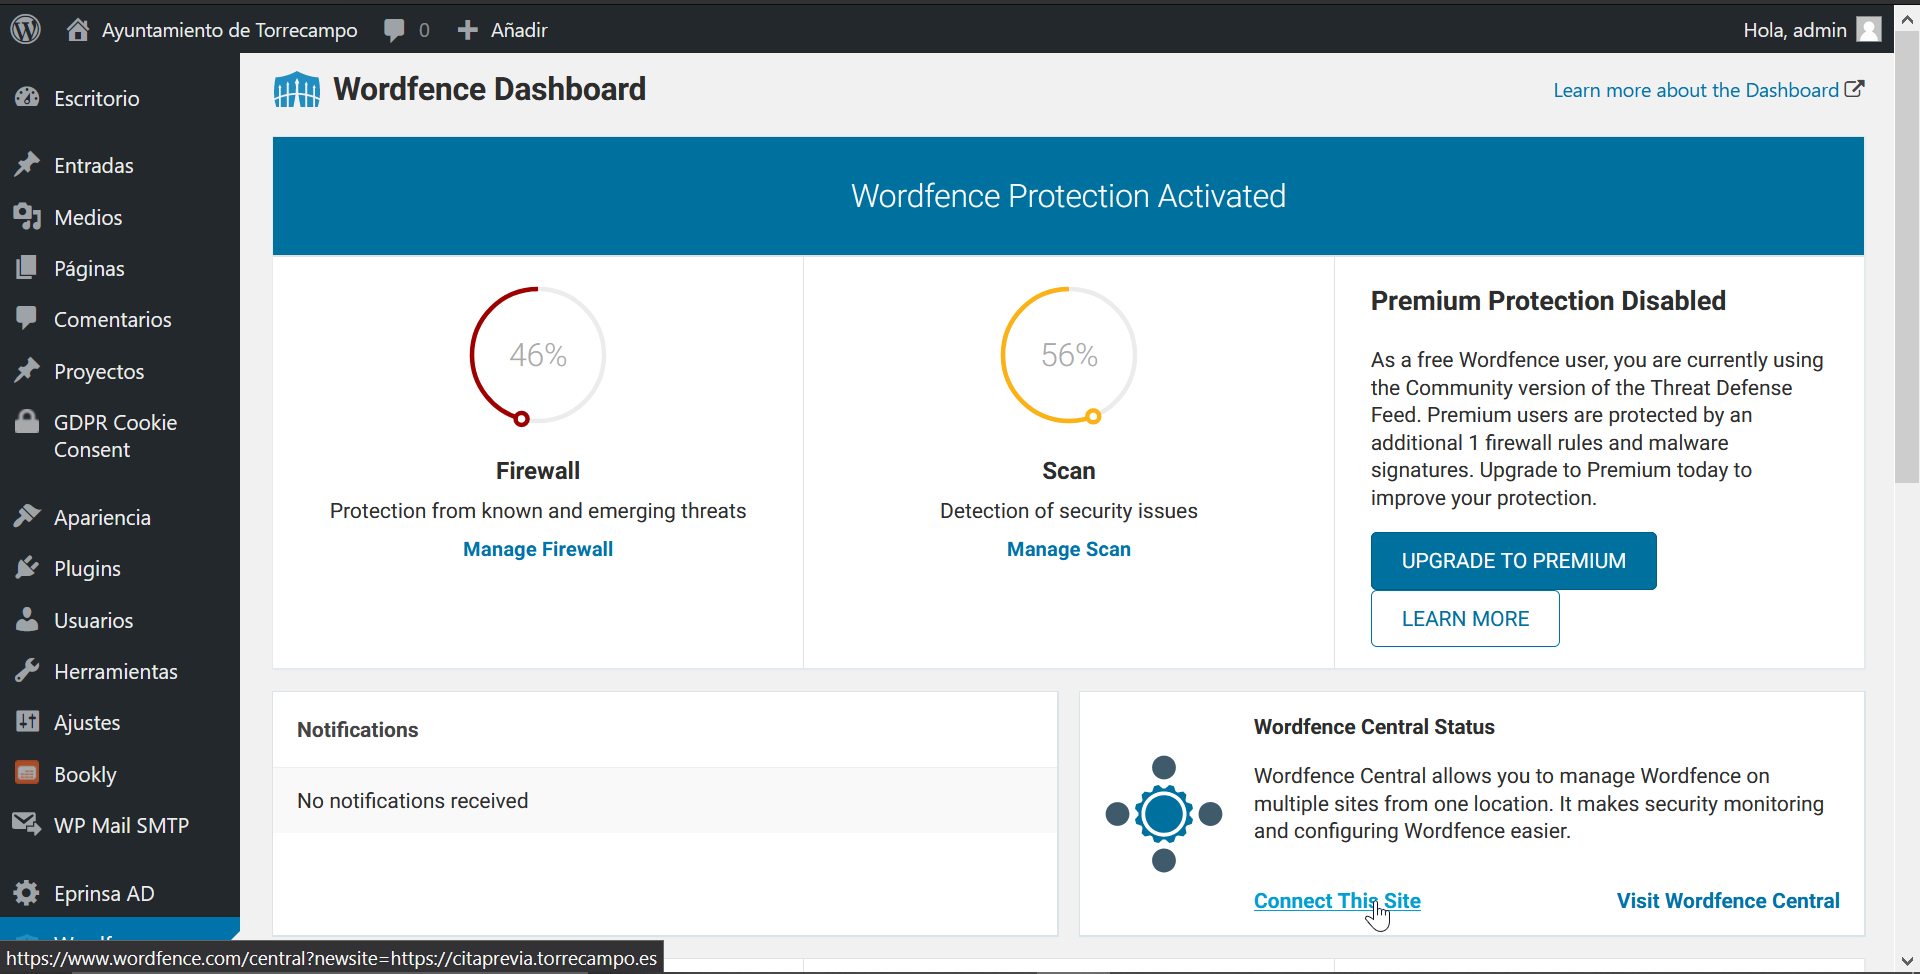The height and width of the screenshot is (974, 1920).
Task: Select GDPR Cookie Consent menu
Action: point(115,436)
